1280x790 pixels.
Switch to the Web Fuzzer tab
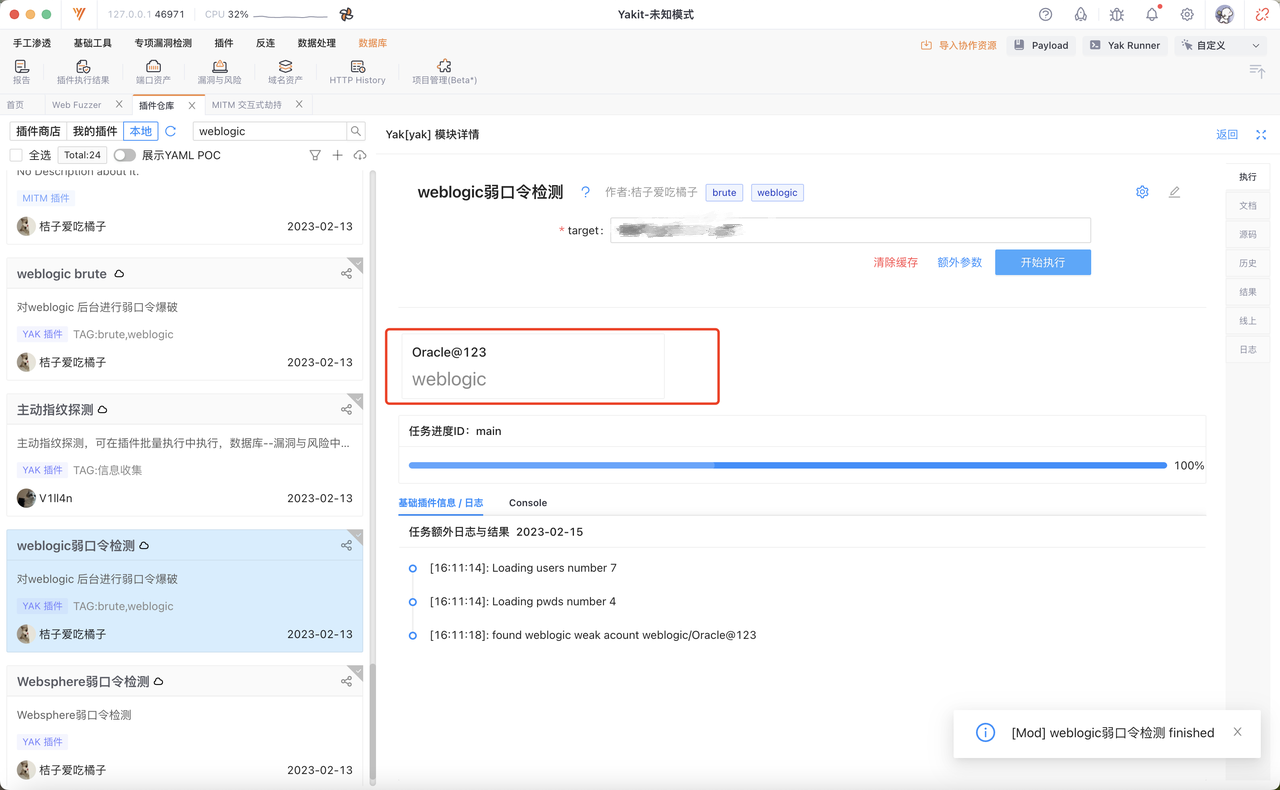pos(76,105)
